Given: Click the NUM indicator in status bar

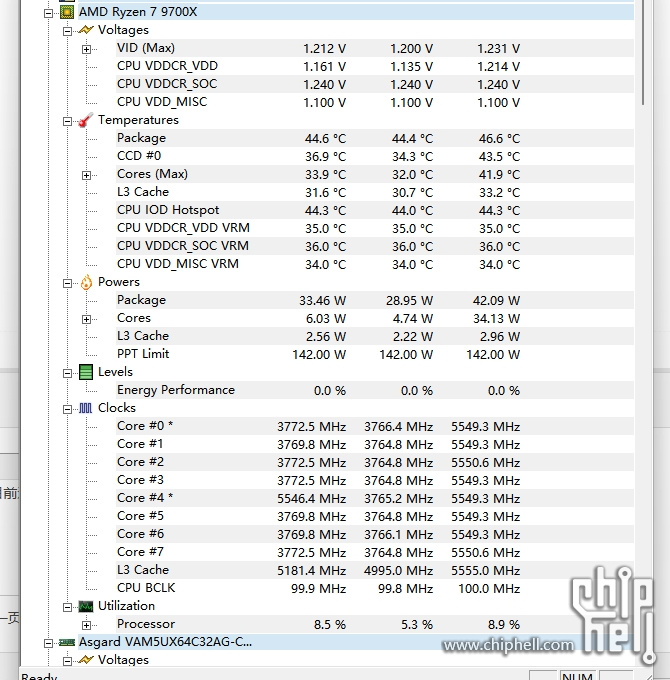Looking at the screenshot, I should click(578, 676).
